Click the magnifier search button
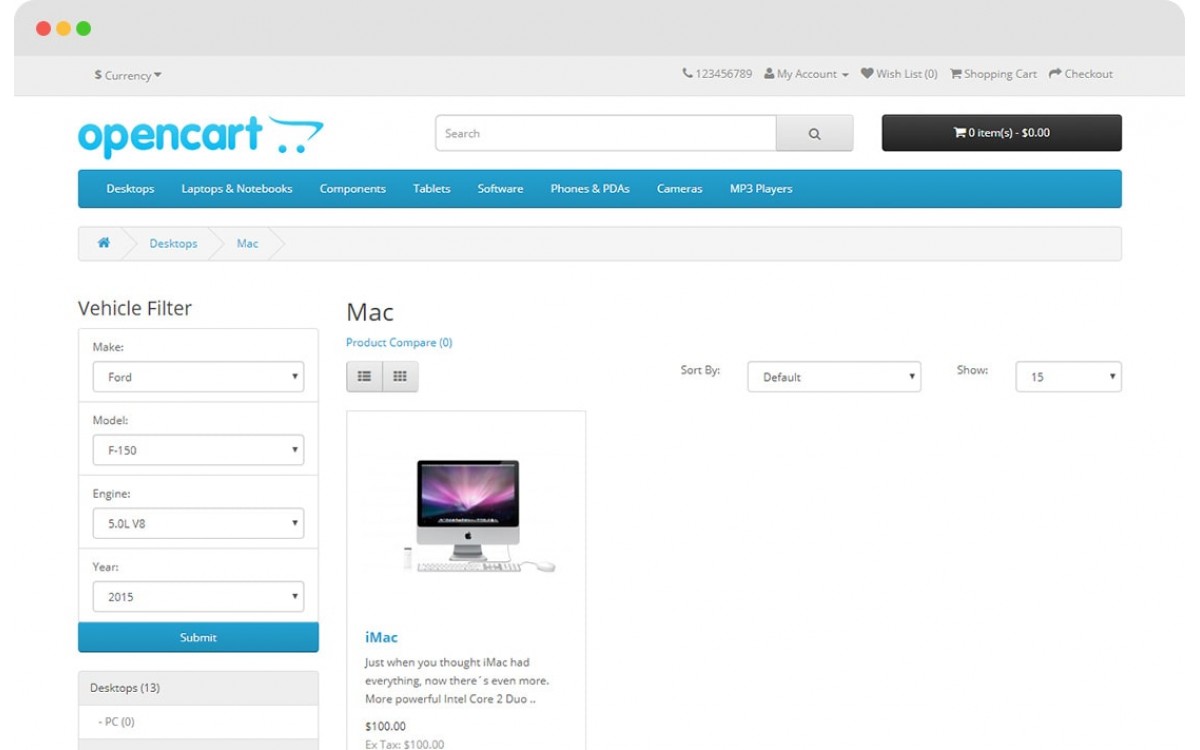 point(815,133)
